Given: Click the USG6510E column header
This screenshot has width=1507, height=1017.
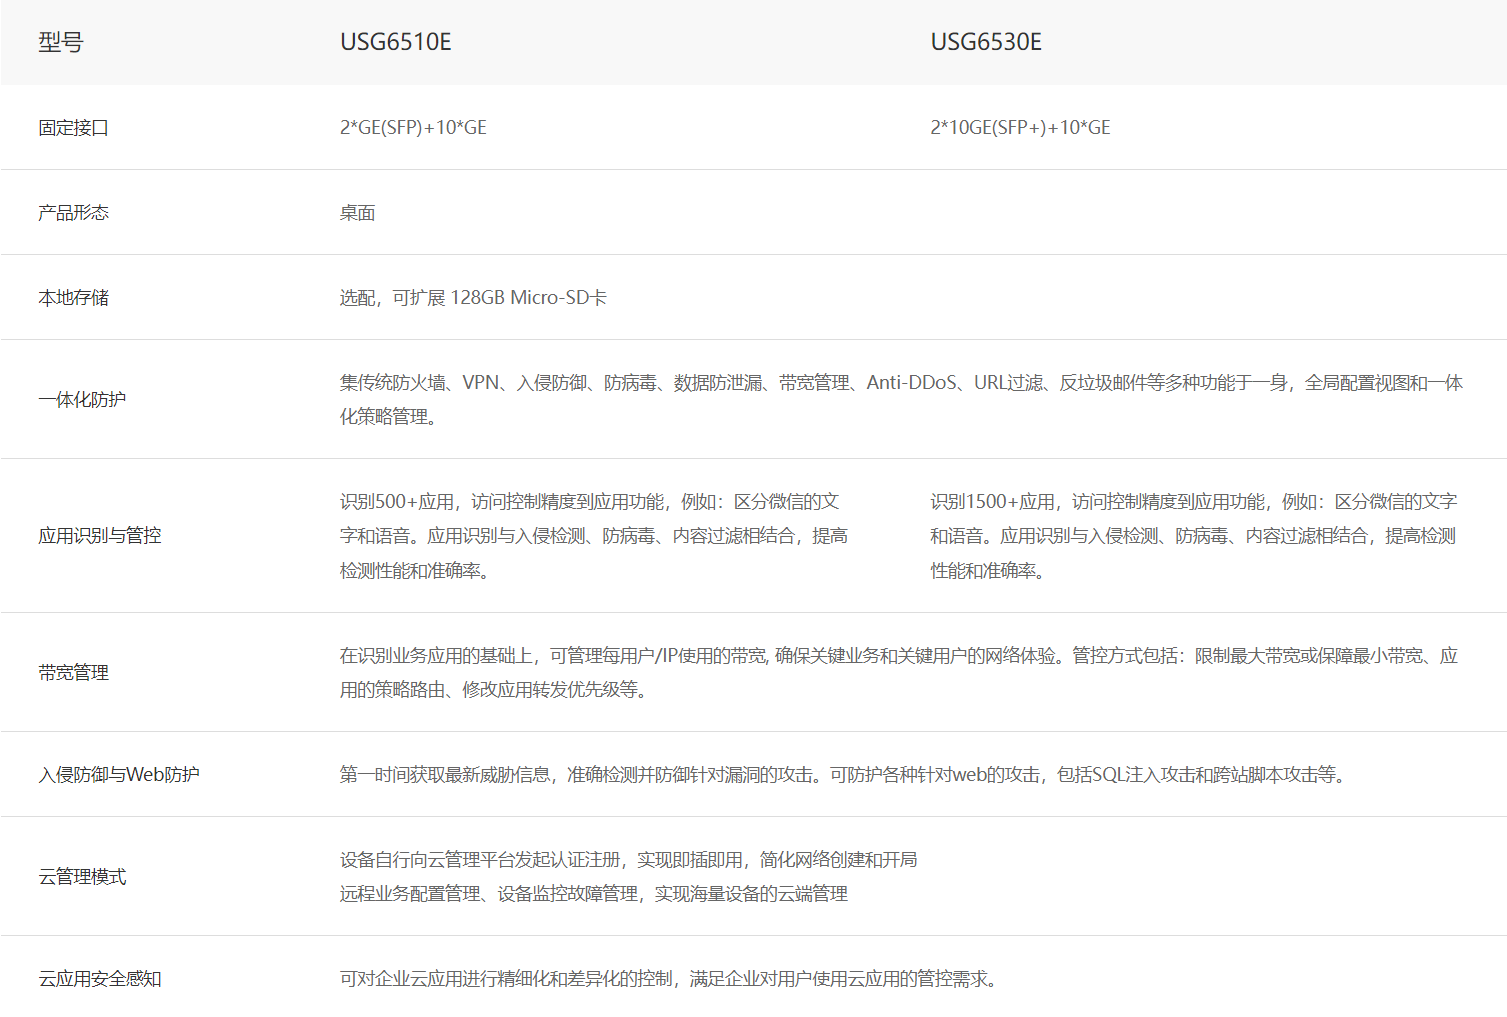Looking at the screenshot, I should 395,42.
